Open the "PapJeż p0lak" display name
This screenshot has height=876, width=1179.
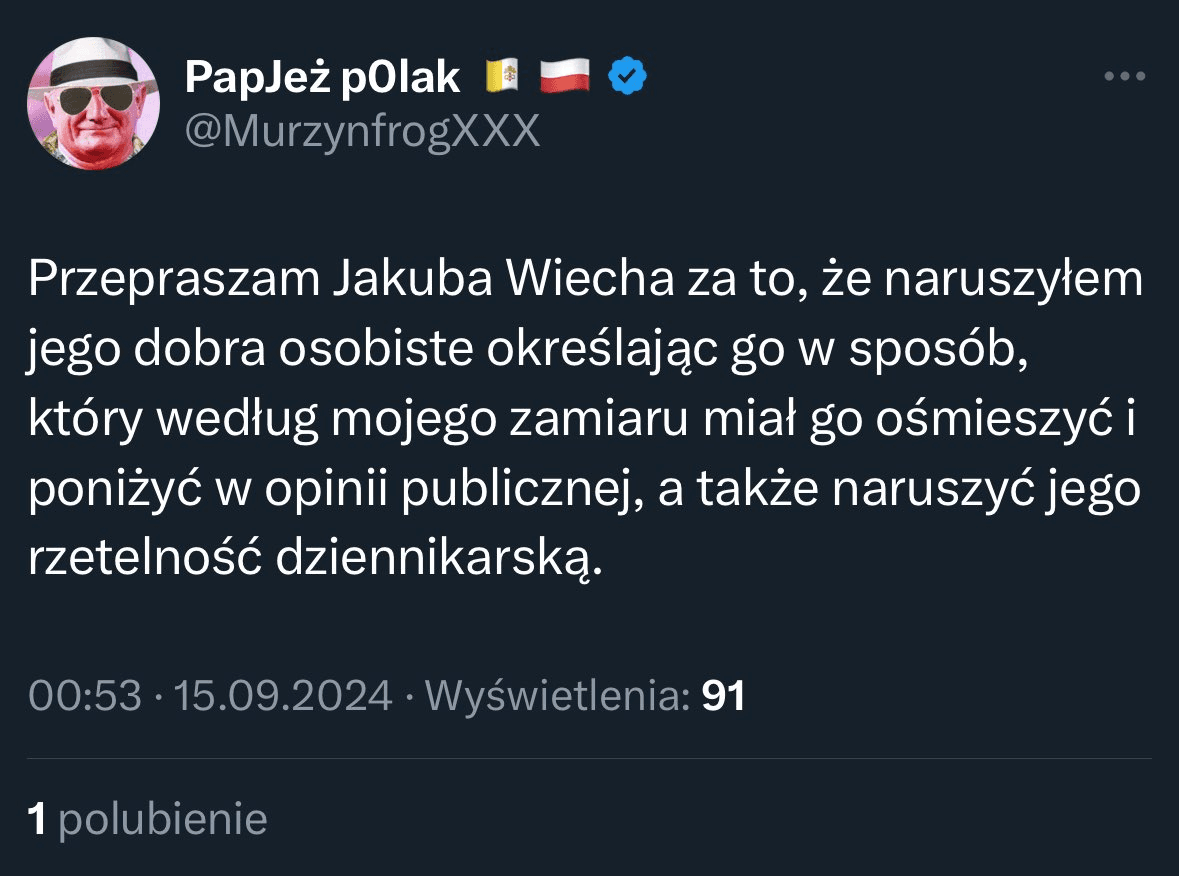pyautogui.click(x=322, y=76)
